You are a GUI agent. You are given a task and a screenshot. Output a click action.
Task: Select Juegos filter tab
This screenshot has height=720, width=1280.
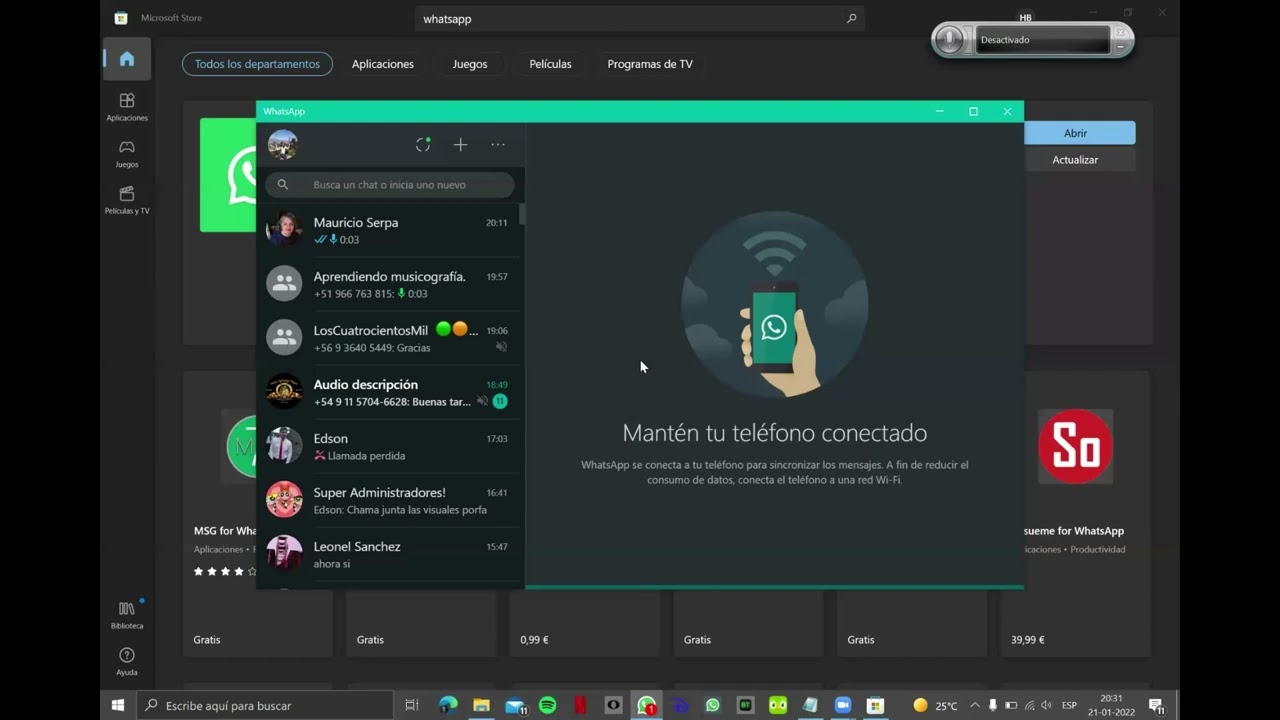click(470, 64)
